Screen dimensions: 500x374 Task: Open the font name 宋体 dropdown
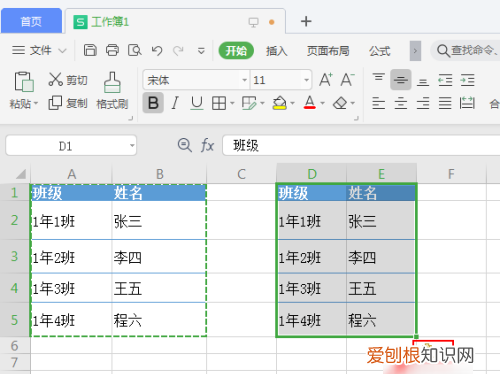(x=244, y=80)
